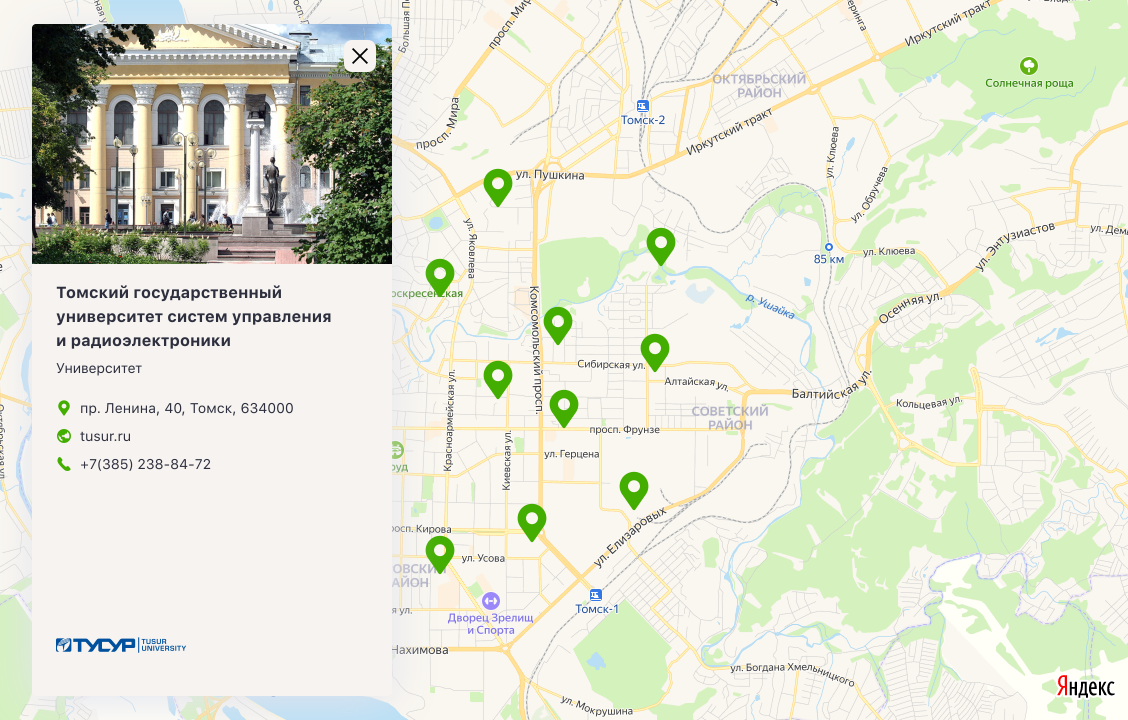Select the green marker on Сибирская ул.
The width and height of the screenshot is (1128, 720).
(x=655, y=352)
